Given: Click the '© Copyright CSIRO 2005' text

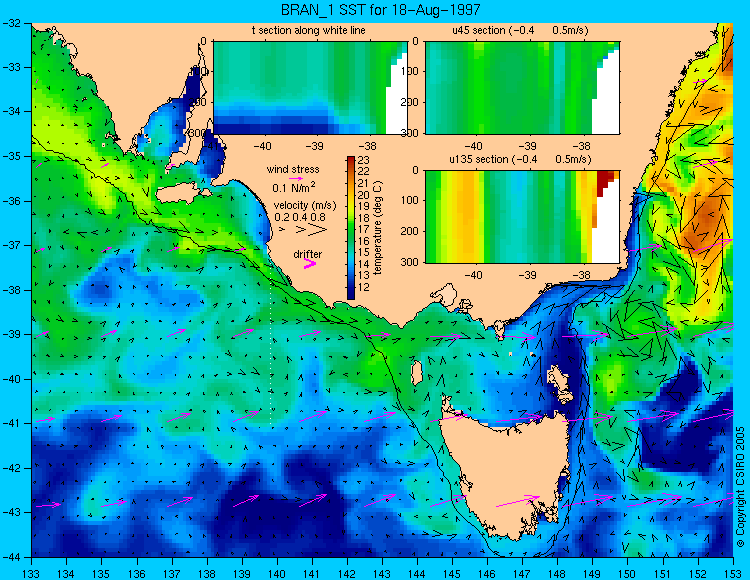Looking at the screenshot, I should point(740,487).
